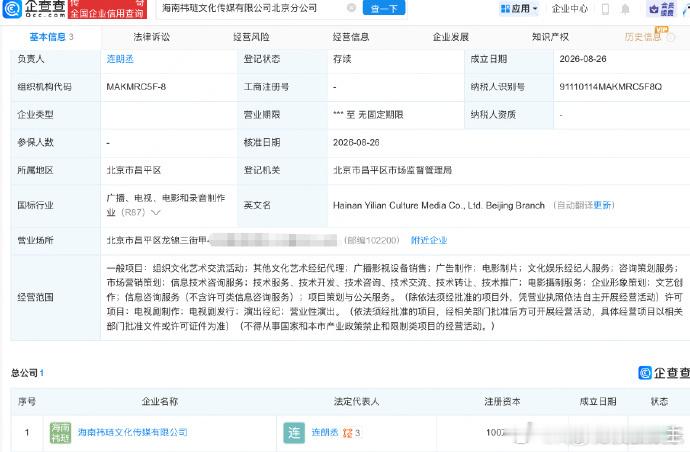This screenshot has width=690, height=452.
Task: Open 企业中心 in the header
Action: coord(569,8)
